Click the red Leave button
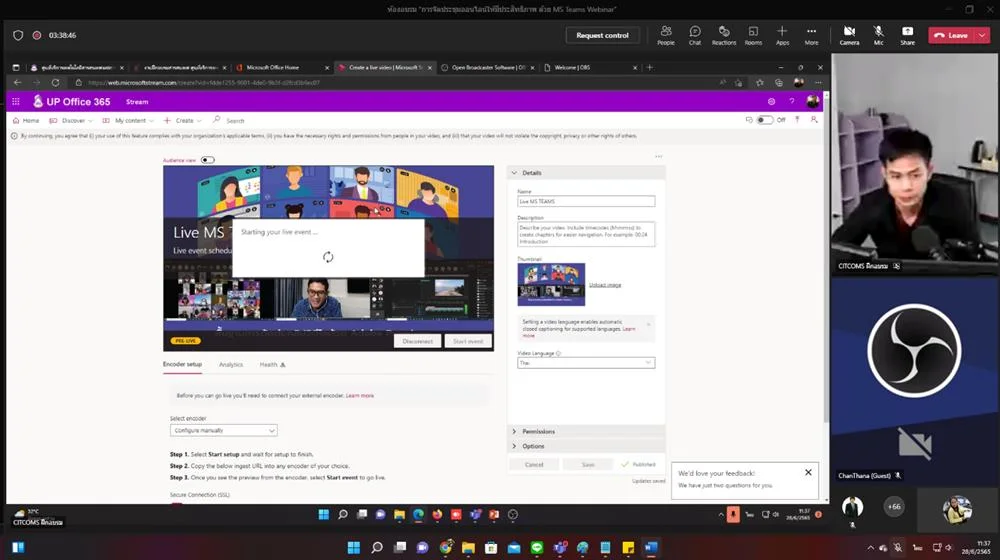This screenshot has height=560, width=1000. tap(952, 35)
